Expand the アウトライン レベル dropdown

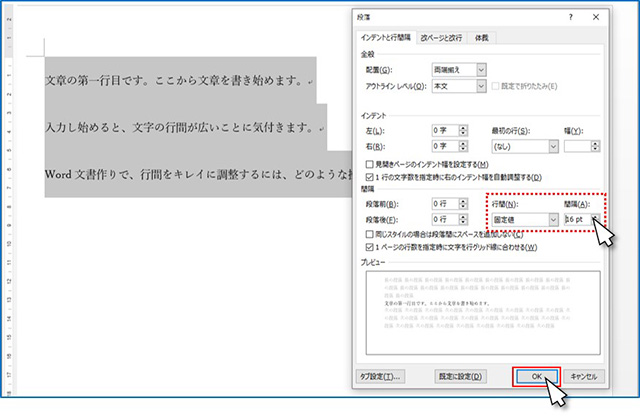click(x=481, y=85)
